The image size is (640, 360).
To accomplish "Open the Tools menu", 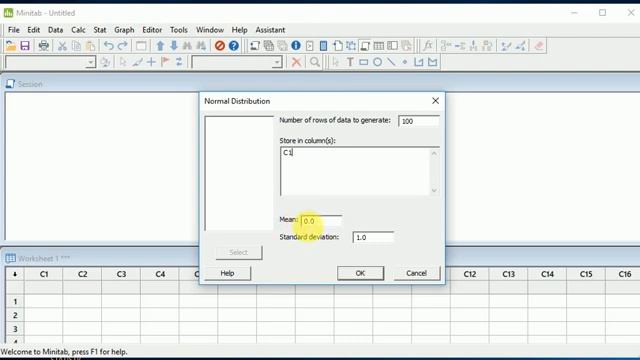I will point(179,30).
